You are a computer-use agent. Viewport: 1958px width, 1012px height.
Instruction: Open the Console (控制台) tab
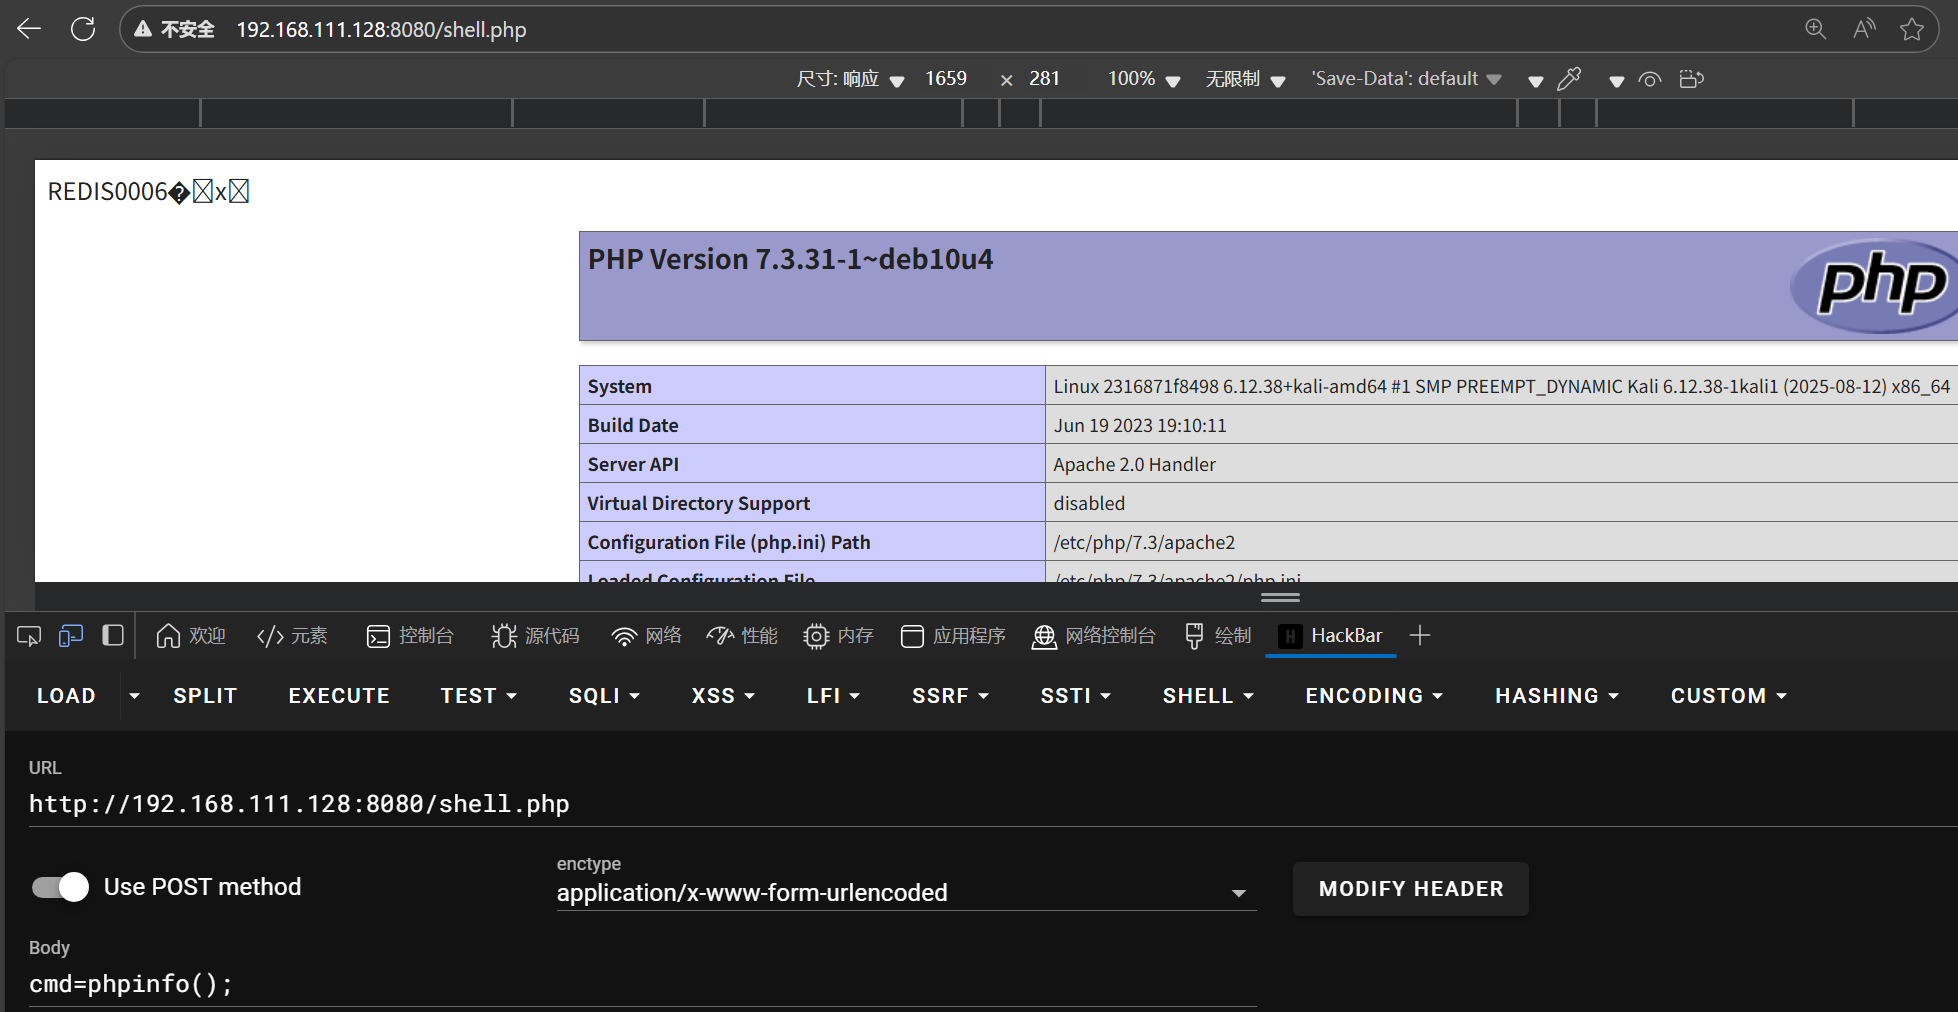click(410, 636)
